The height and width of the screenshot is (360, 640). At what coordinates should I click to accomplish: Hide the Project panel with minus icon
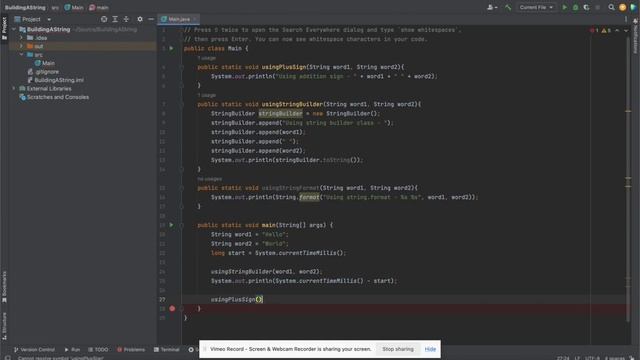[x=151, y=19]
